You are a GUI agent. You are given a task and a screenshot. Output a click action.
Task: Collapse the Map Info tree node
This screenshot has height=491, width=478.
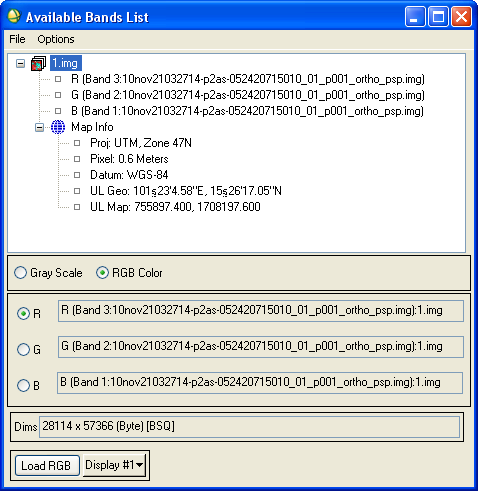coord(39,127)
